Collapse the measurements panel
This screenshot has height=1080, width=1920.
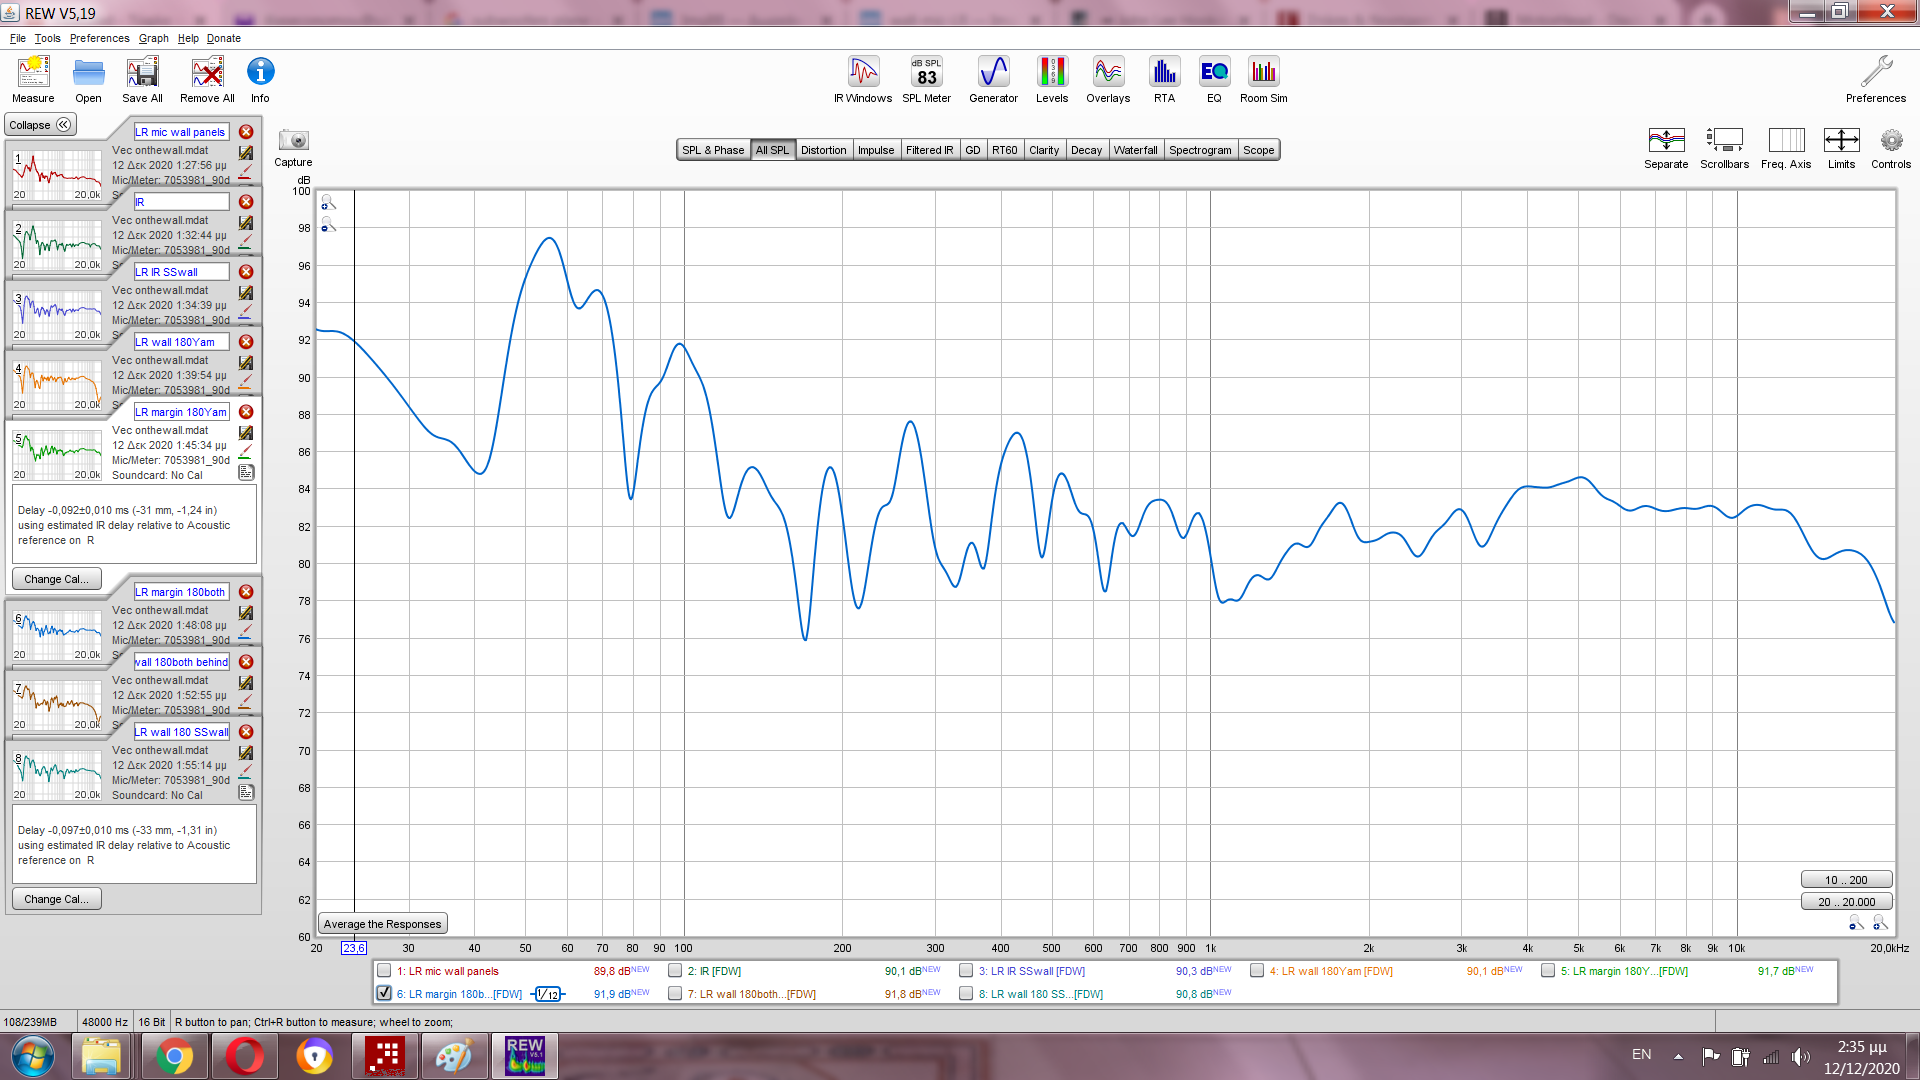pos(40,125)
